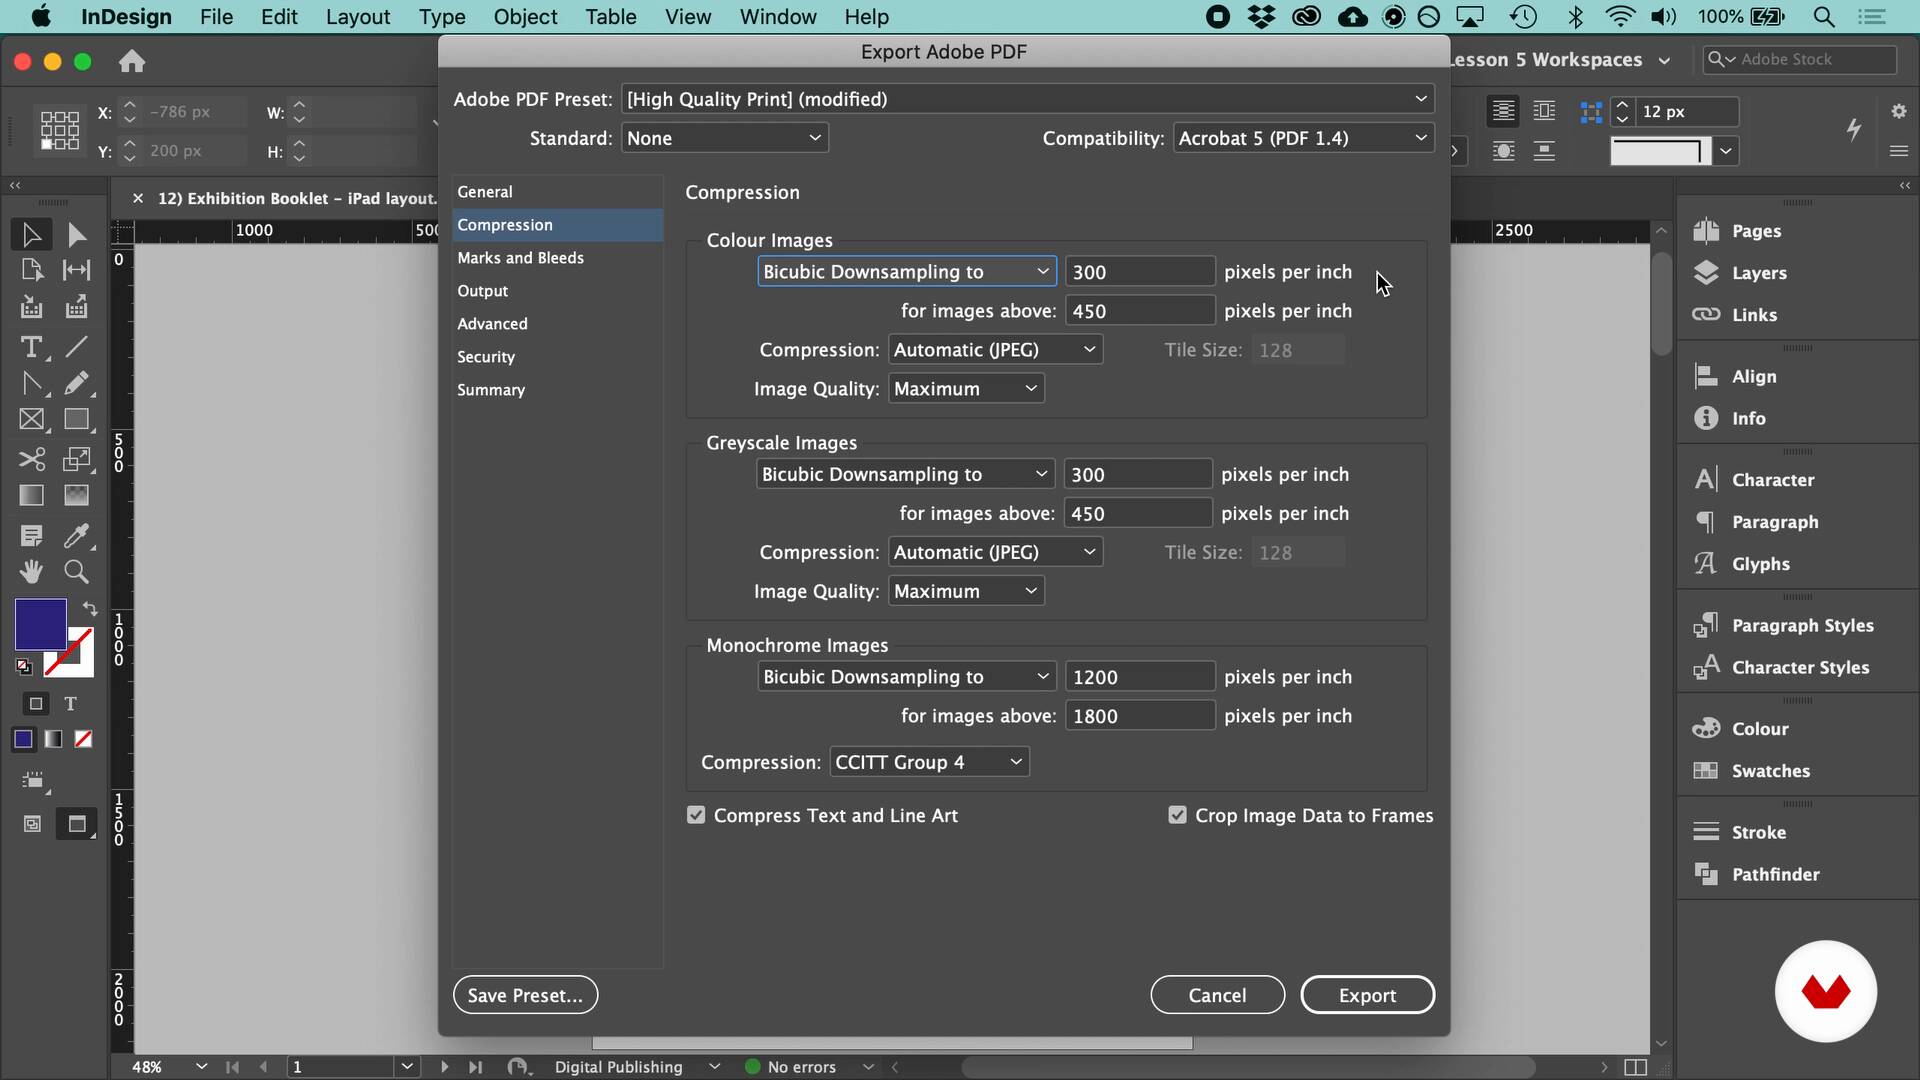1920x1080 pixels.
Task: Open Monochrome Images Compression CCITT dropdown
Action: pos(929,762)
